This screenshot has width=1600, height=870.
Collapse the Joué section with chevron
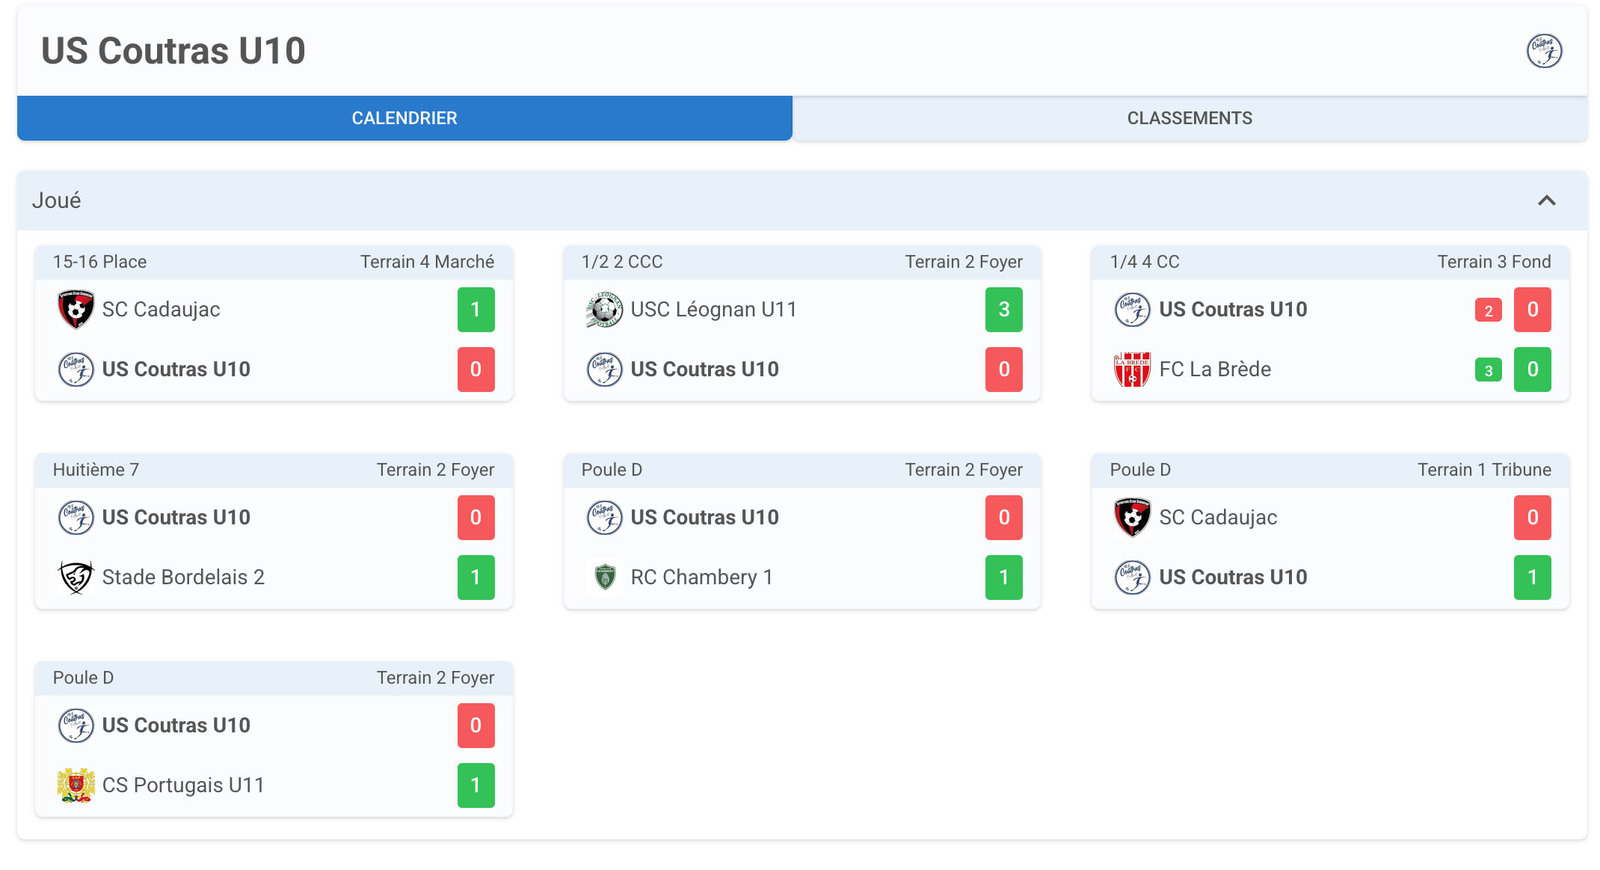(x=1546, y=201)
